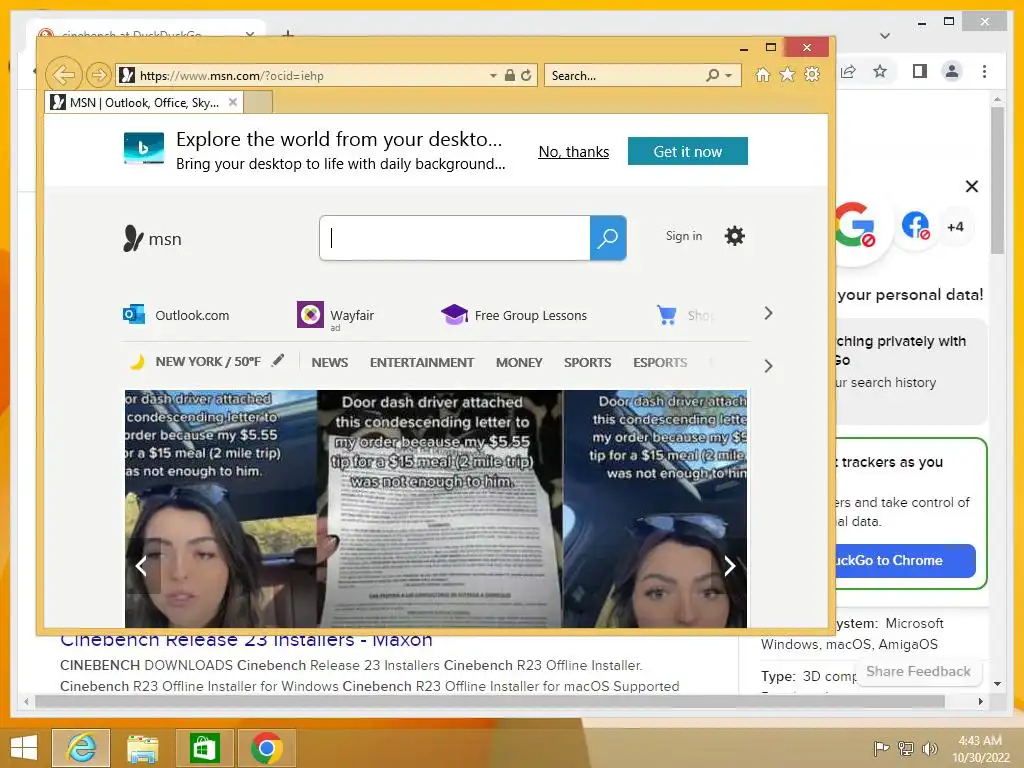This screenshot has height=768, width=1024.
Task: Click blocked Google tracker icon
Action: click(856, 225)
